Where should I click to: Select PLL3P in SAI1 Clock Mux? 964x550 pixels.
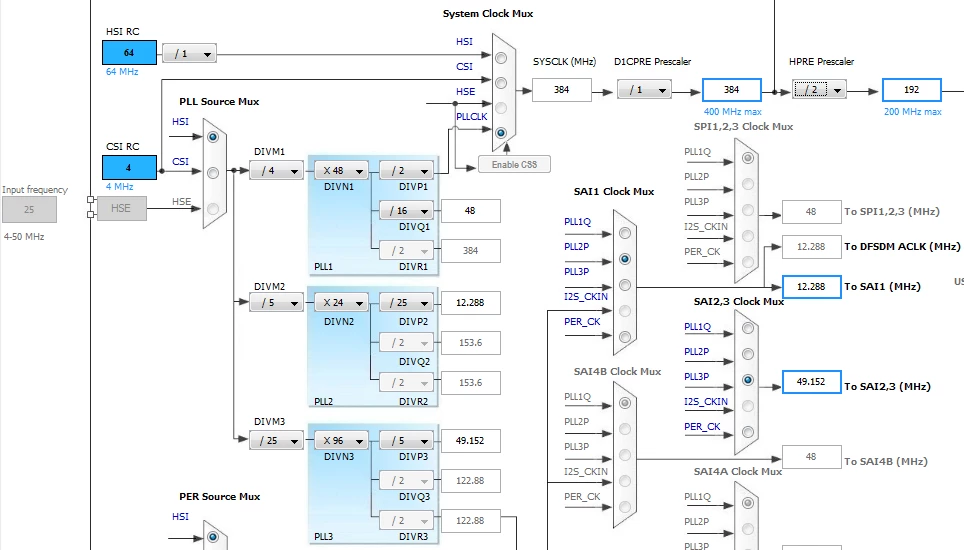(625, 285)
